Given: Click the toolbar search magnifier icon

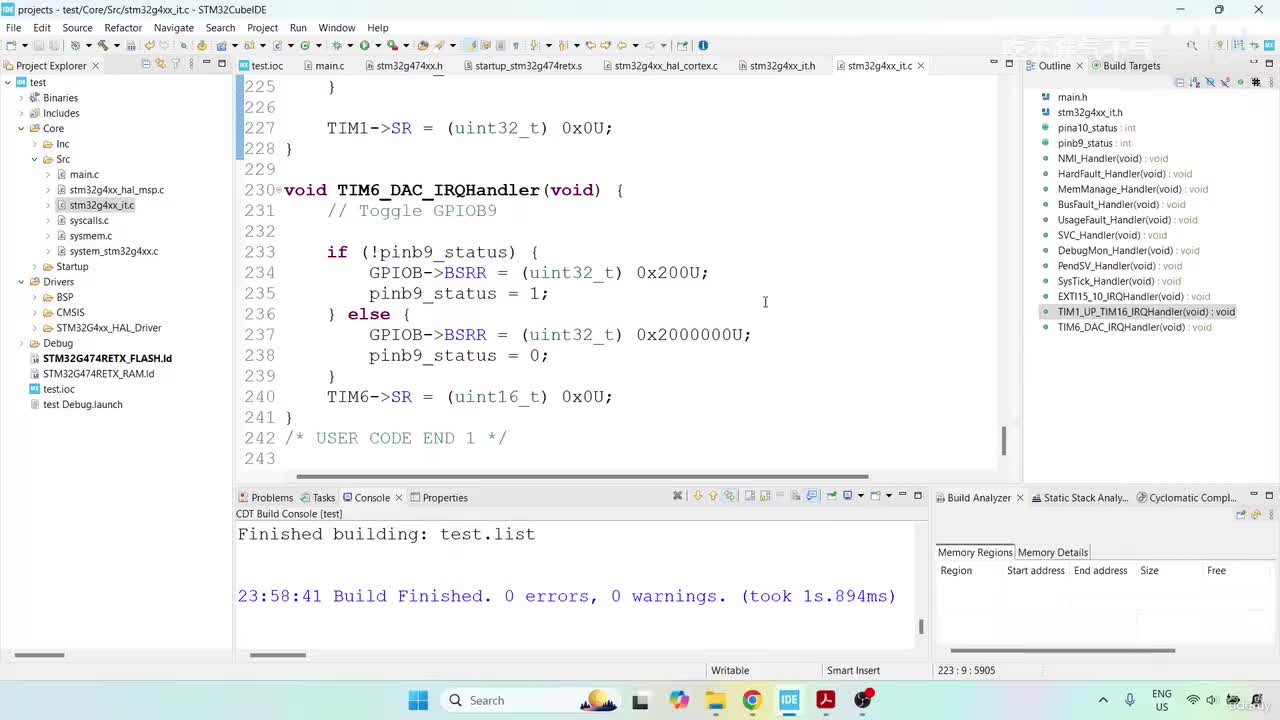Looking at the screenshot, I should [x=1192, y=45].
